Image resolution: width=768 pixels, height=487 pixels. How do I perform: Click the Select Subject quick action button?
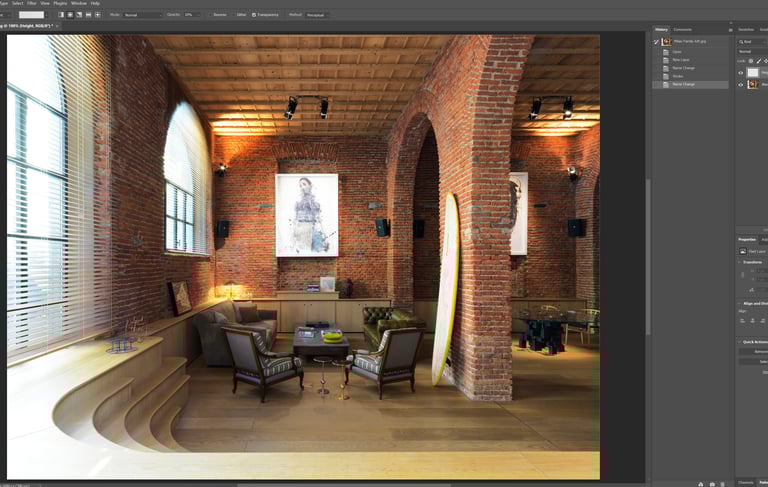[x=754, y=362]
